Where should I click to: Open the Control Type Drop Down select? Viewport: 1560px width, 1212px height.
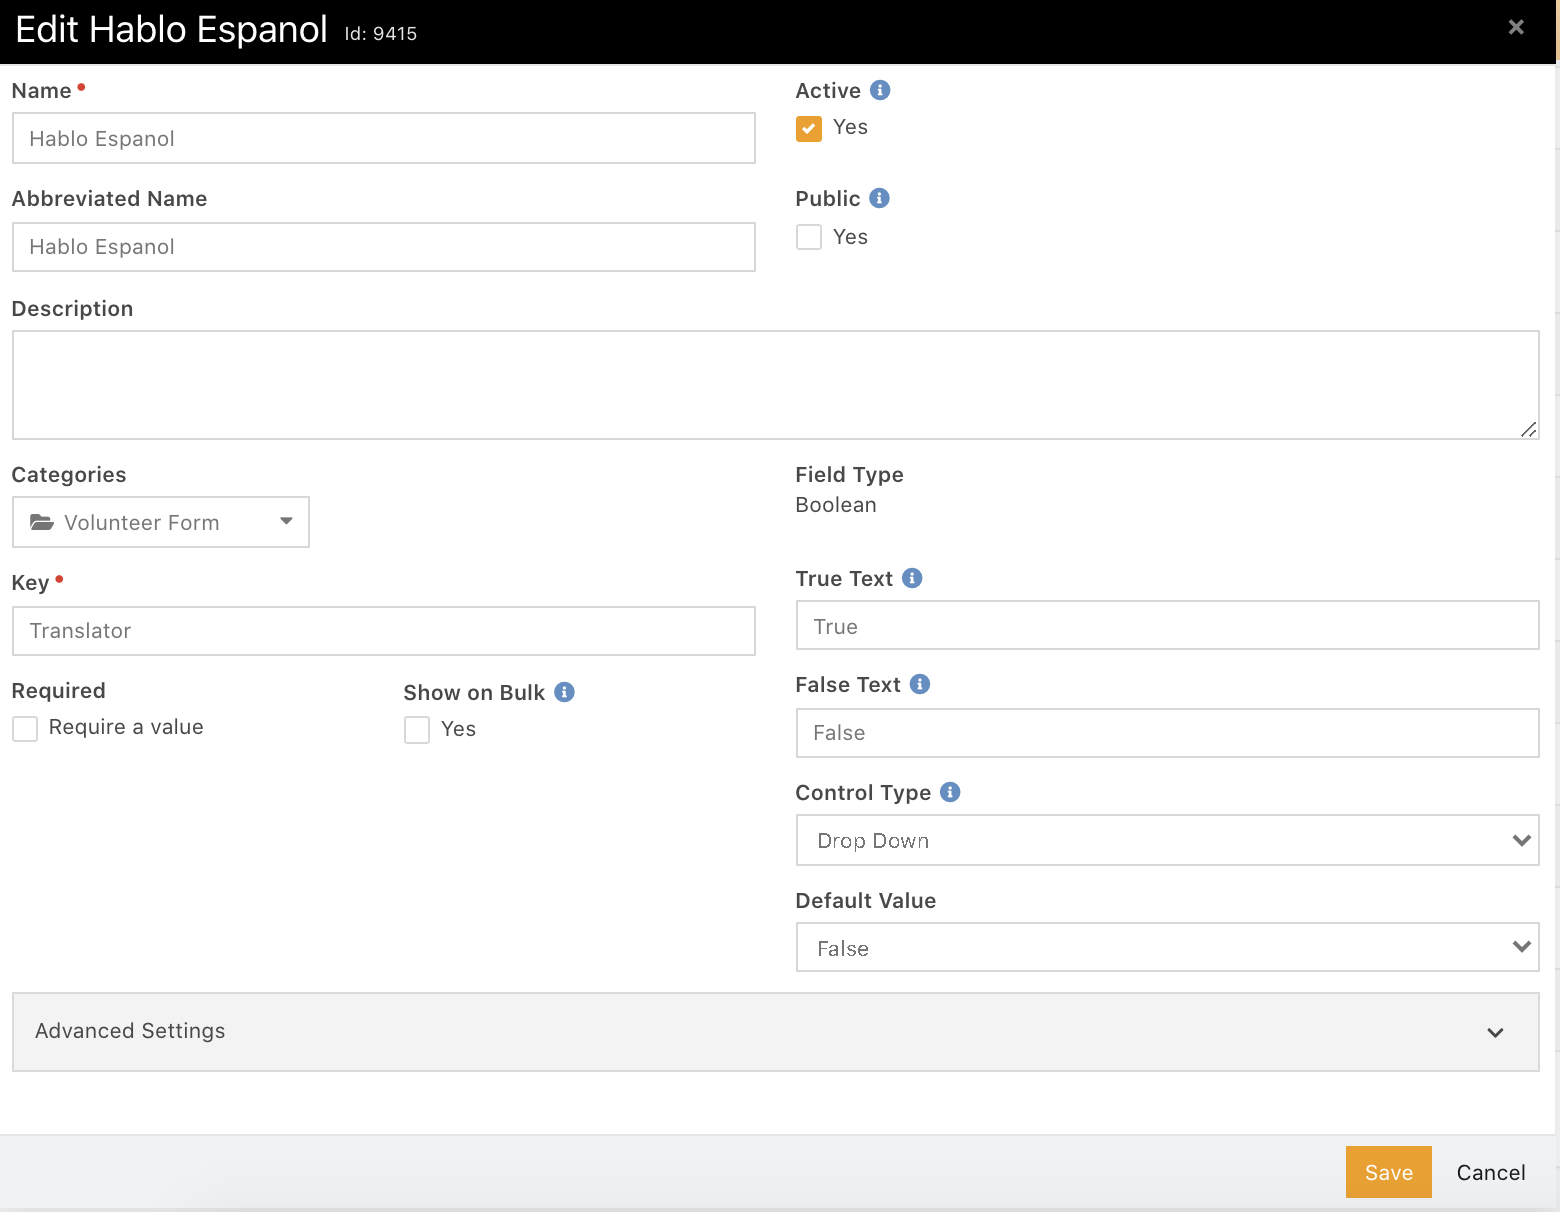(x=1167, y=840)
